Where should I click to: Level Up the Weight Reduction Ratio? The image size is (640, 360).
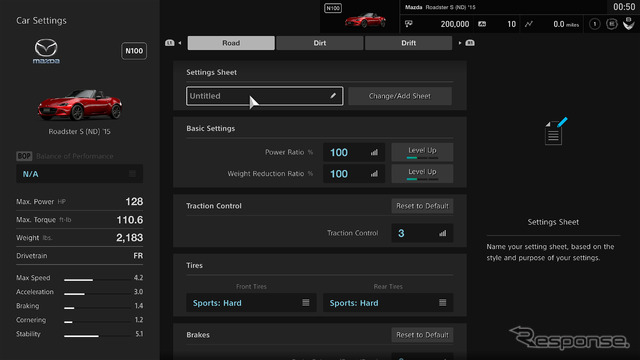coord(422,173)
